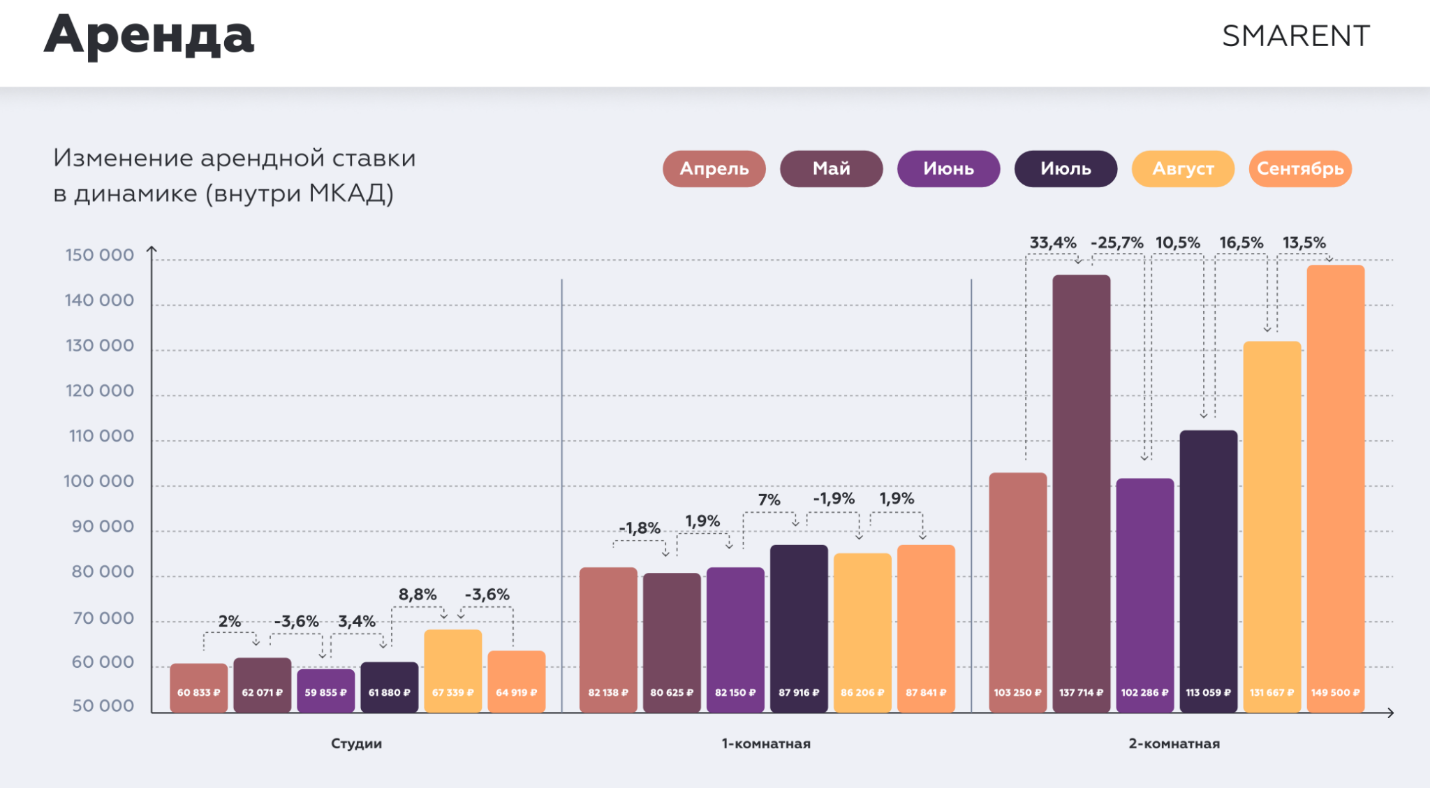Screen dimensions: 1430x788
Task: Click the 33,4% change label
Action: pos(1053,242)
